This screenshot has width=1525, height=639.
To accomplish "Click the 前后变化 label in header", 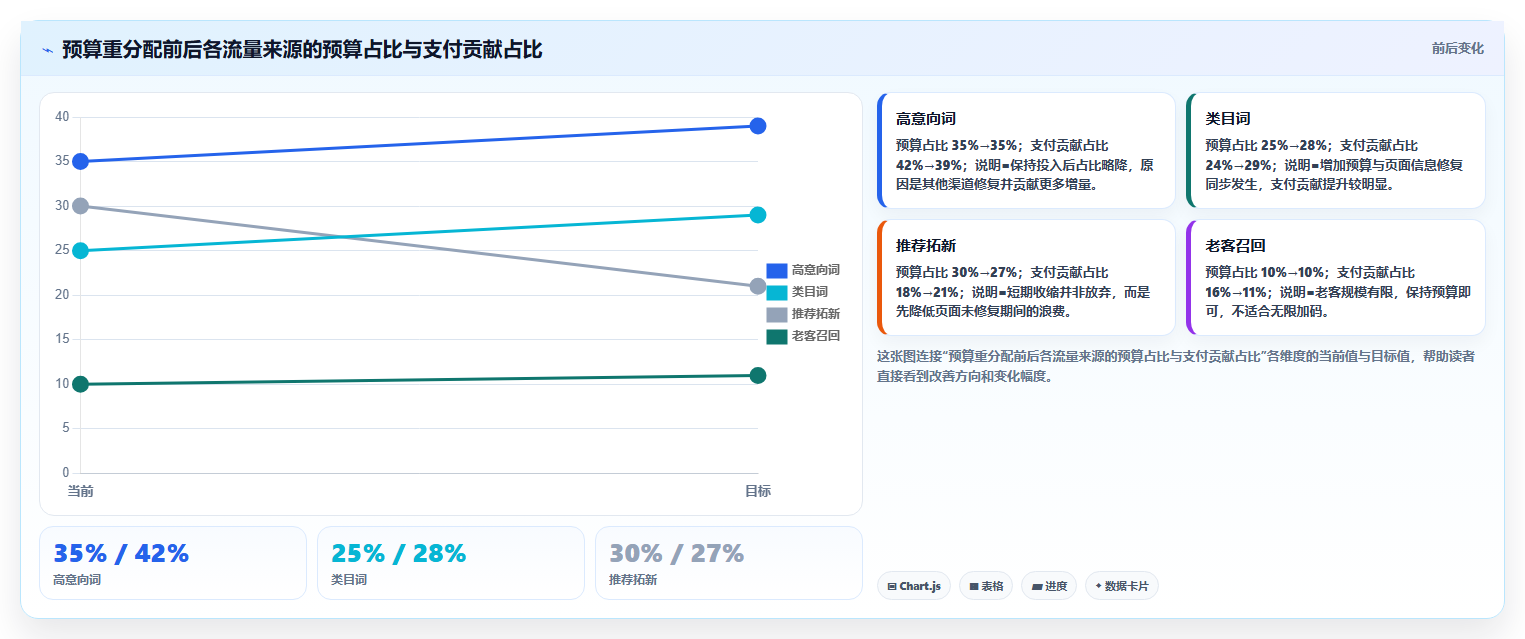I will tap(1457, 48).
